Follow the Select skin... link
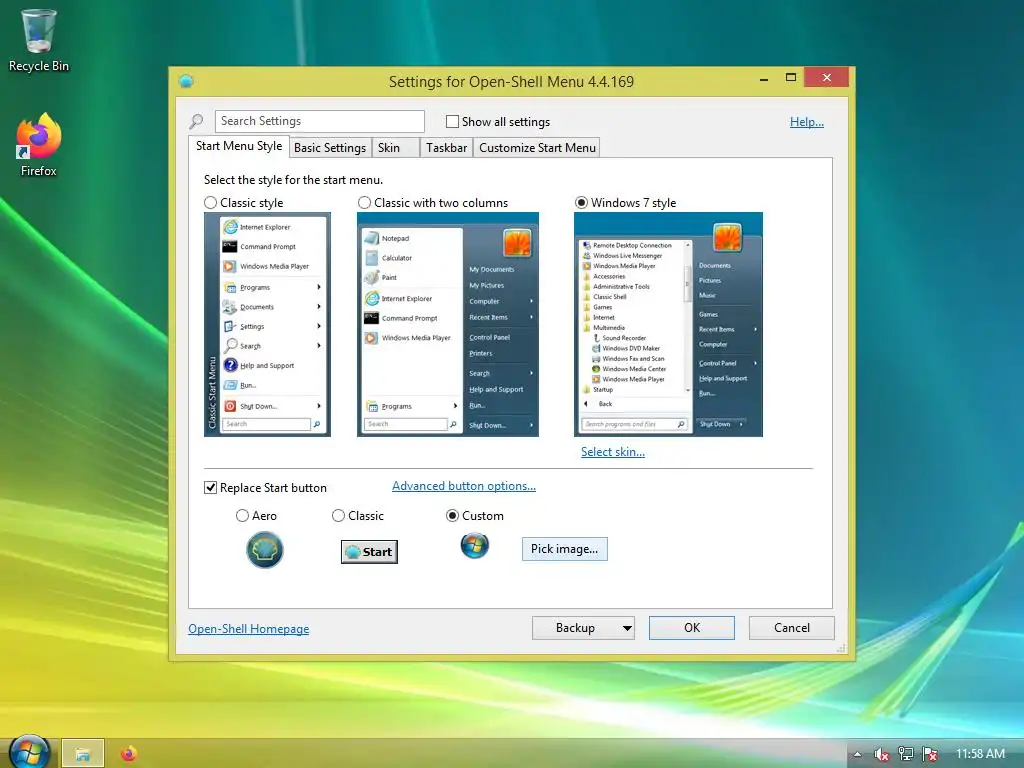Image resolution: width=1024 pixels, height=768 pixels. click(613, 452)
